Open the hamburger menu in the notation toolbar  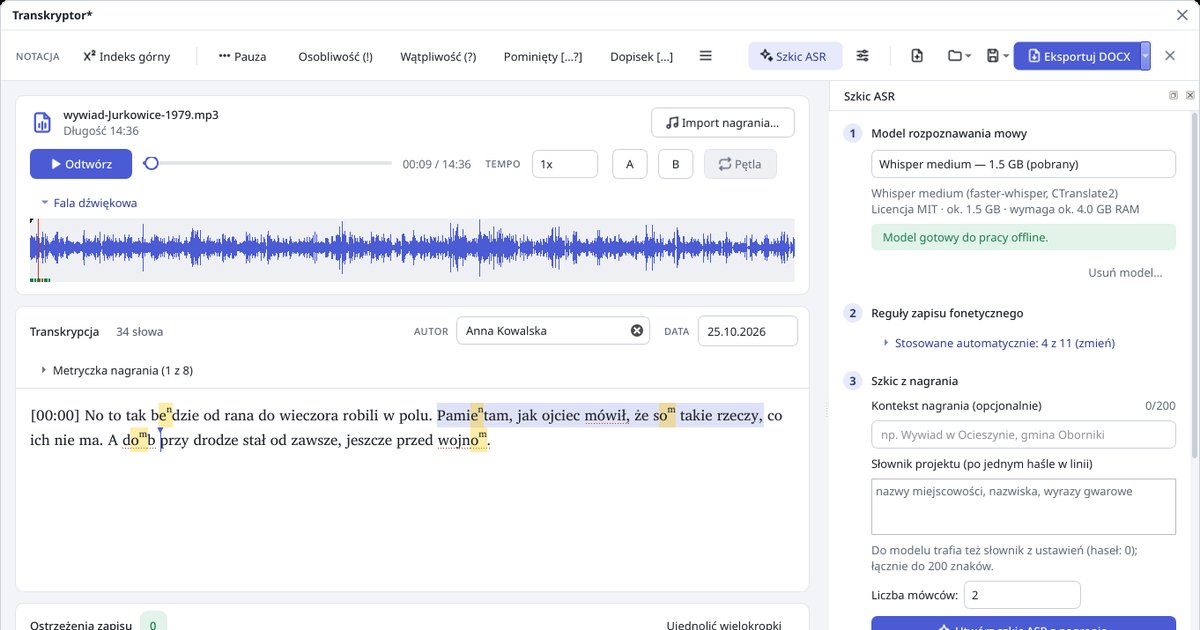click(706, 56)
